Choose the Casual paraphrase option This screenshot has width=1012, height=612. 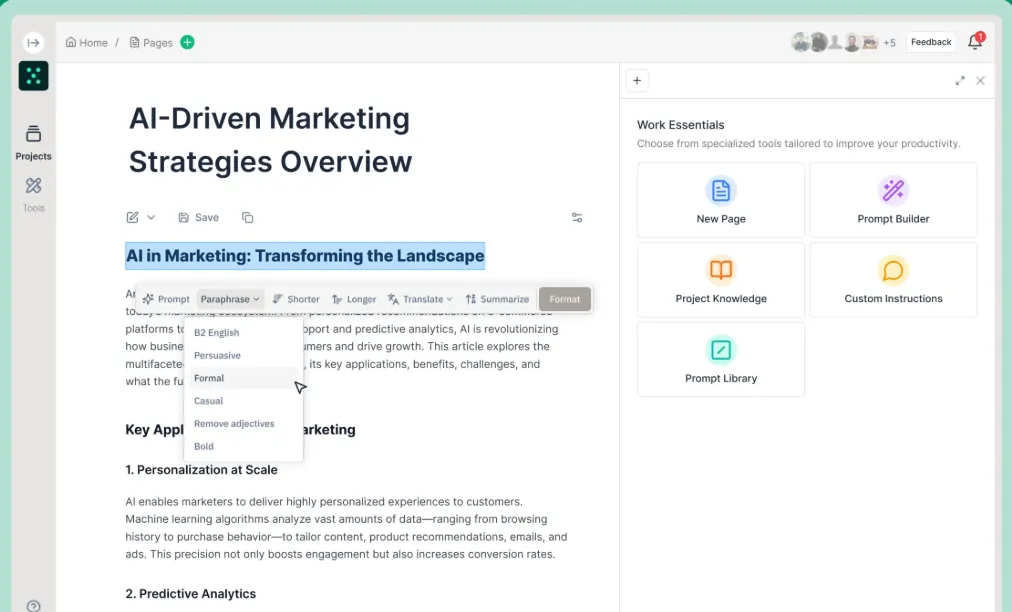243,401
